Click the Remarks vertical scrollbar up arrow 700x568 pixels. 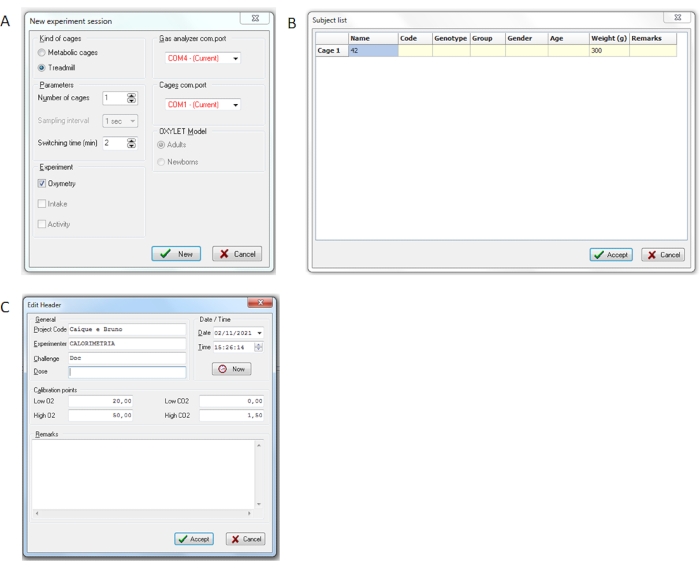[x=258, y=445]
